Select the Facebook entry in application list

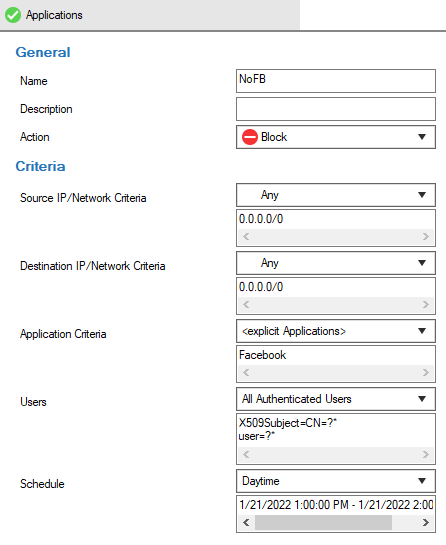(262, 355)
